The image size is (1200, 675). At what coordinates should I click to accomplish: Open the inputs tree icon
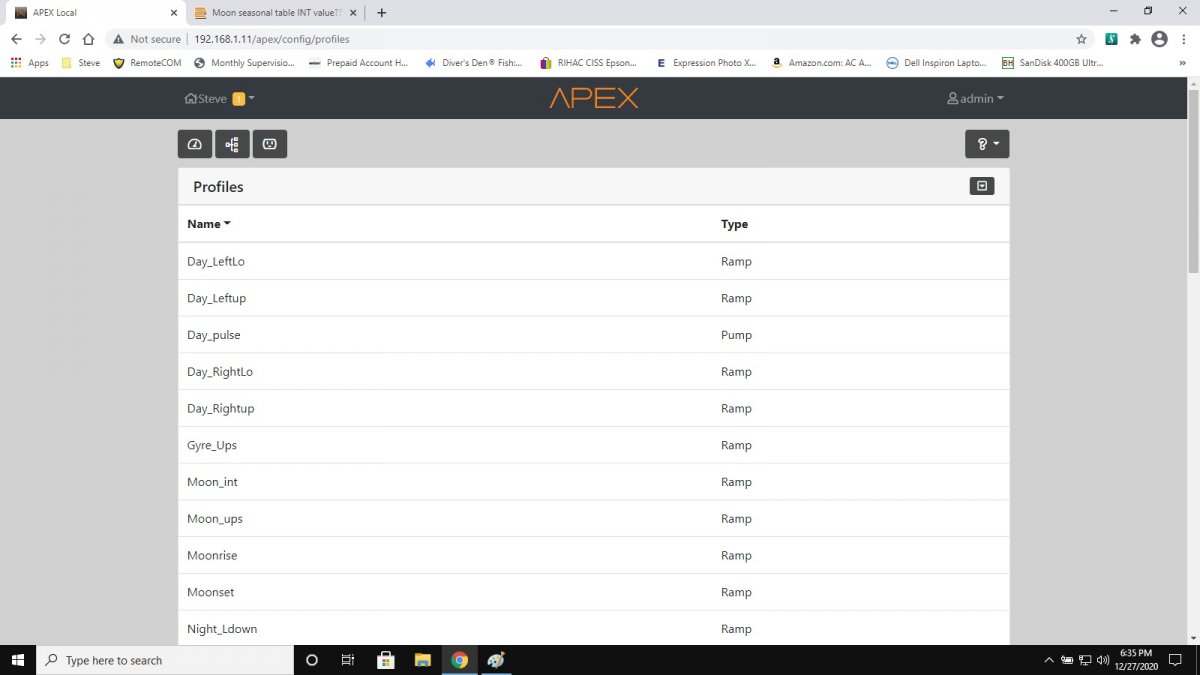(x=232, y=144)
